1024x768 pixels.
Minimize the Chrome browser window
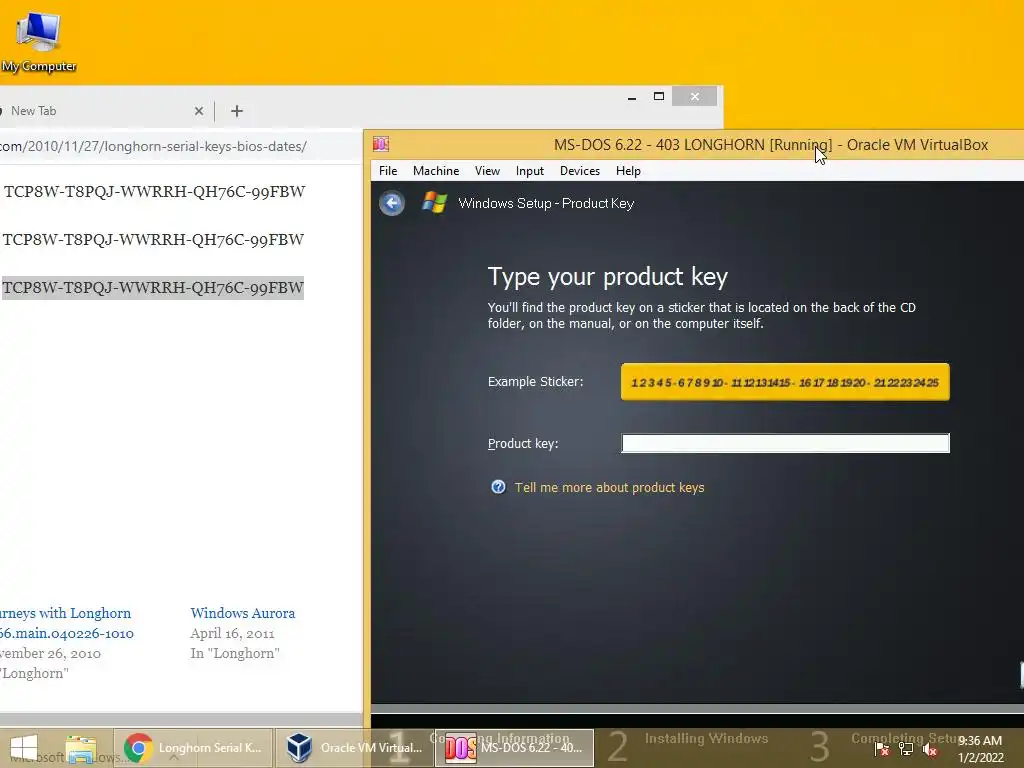click(632, 97)
